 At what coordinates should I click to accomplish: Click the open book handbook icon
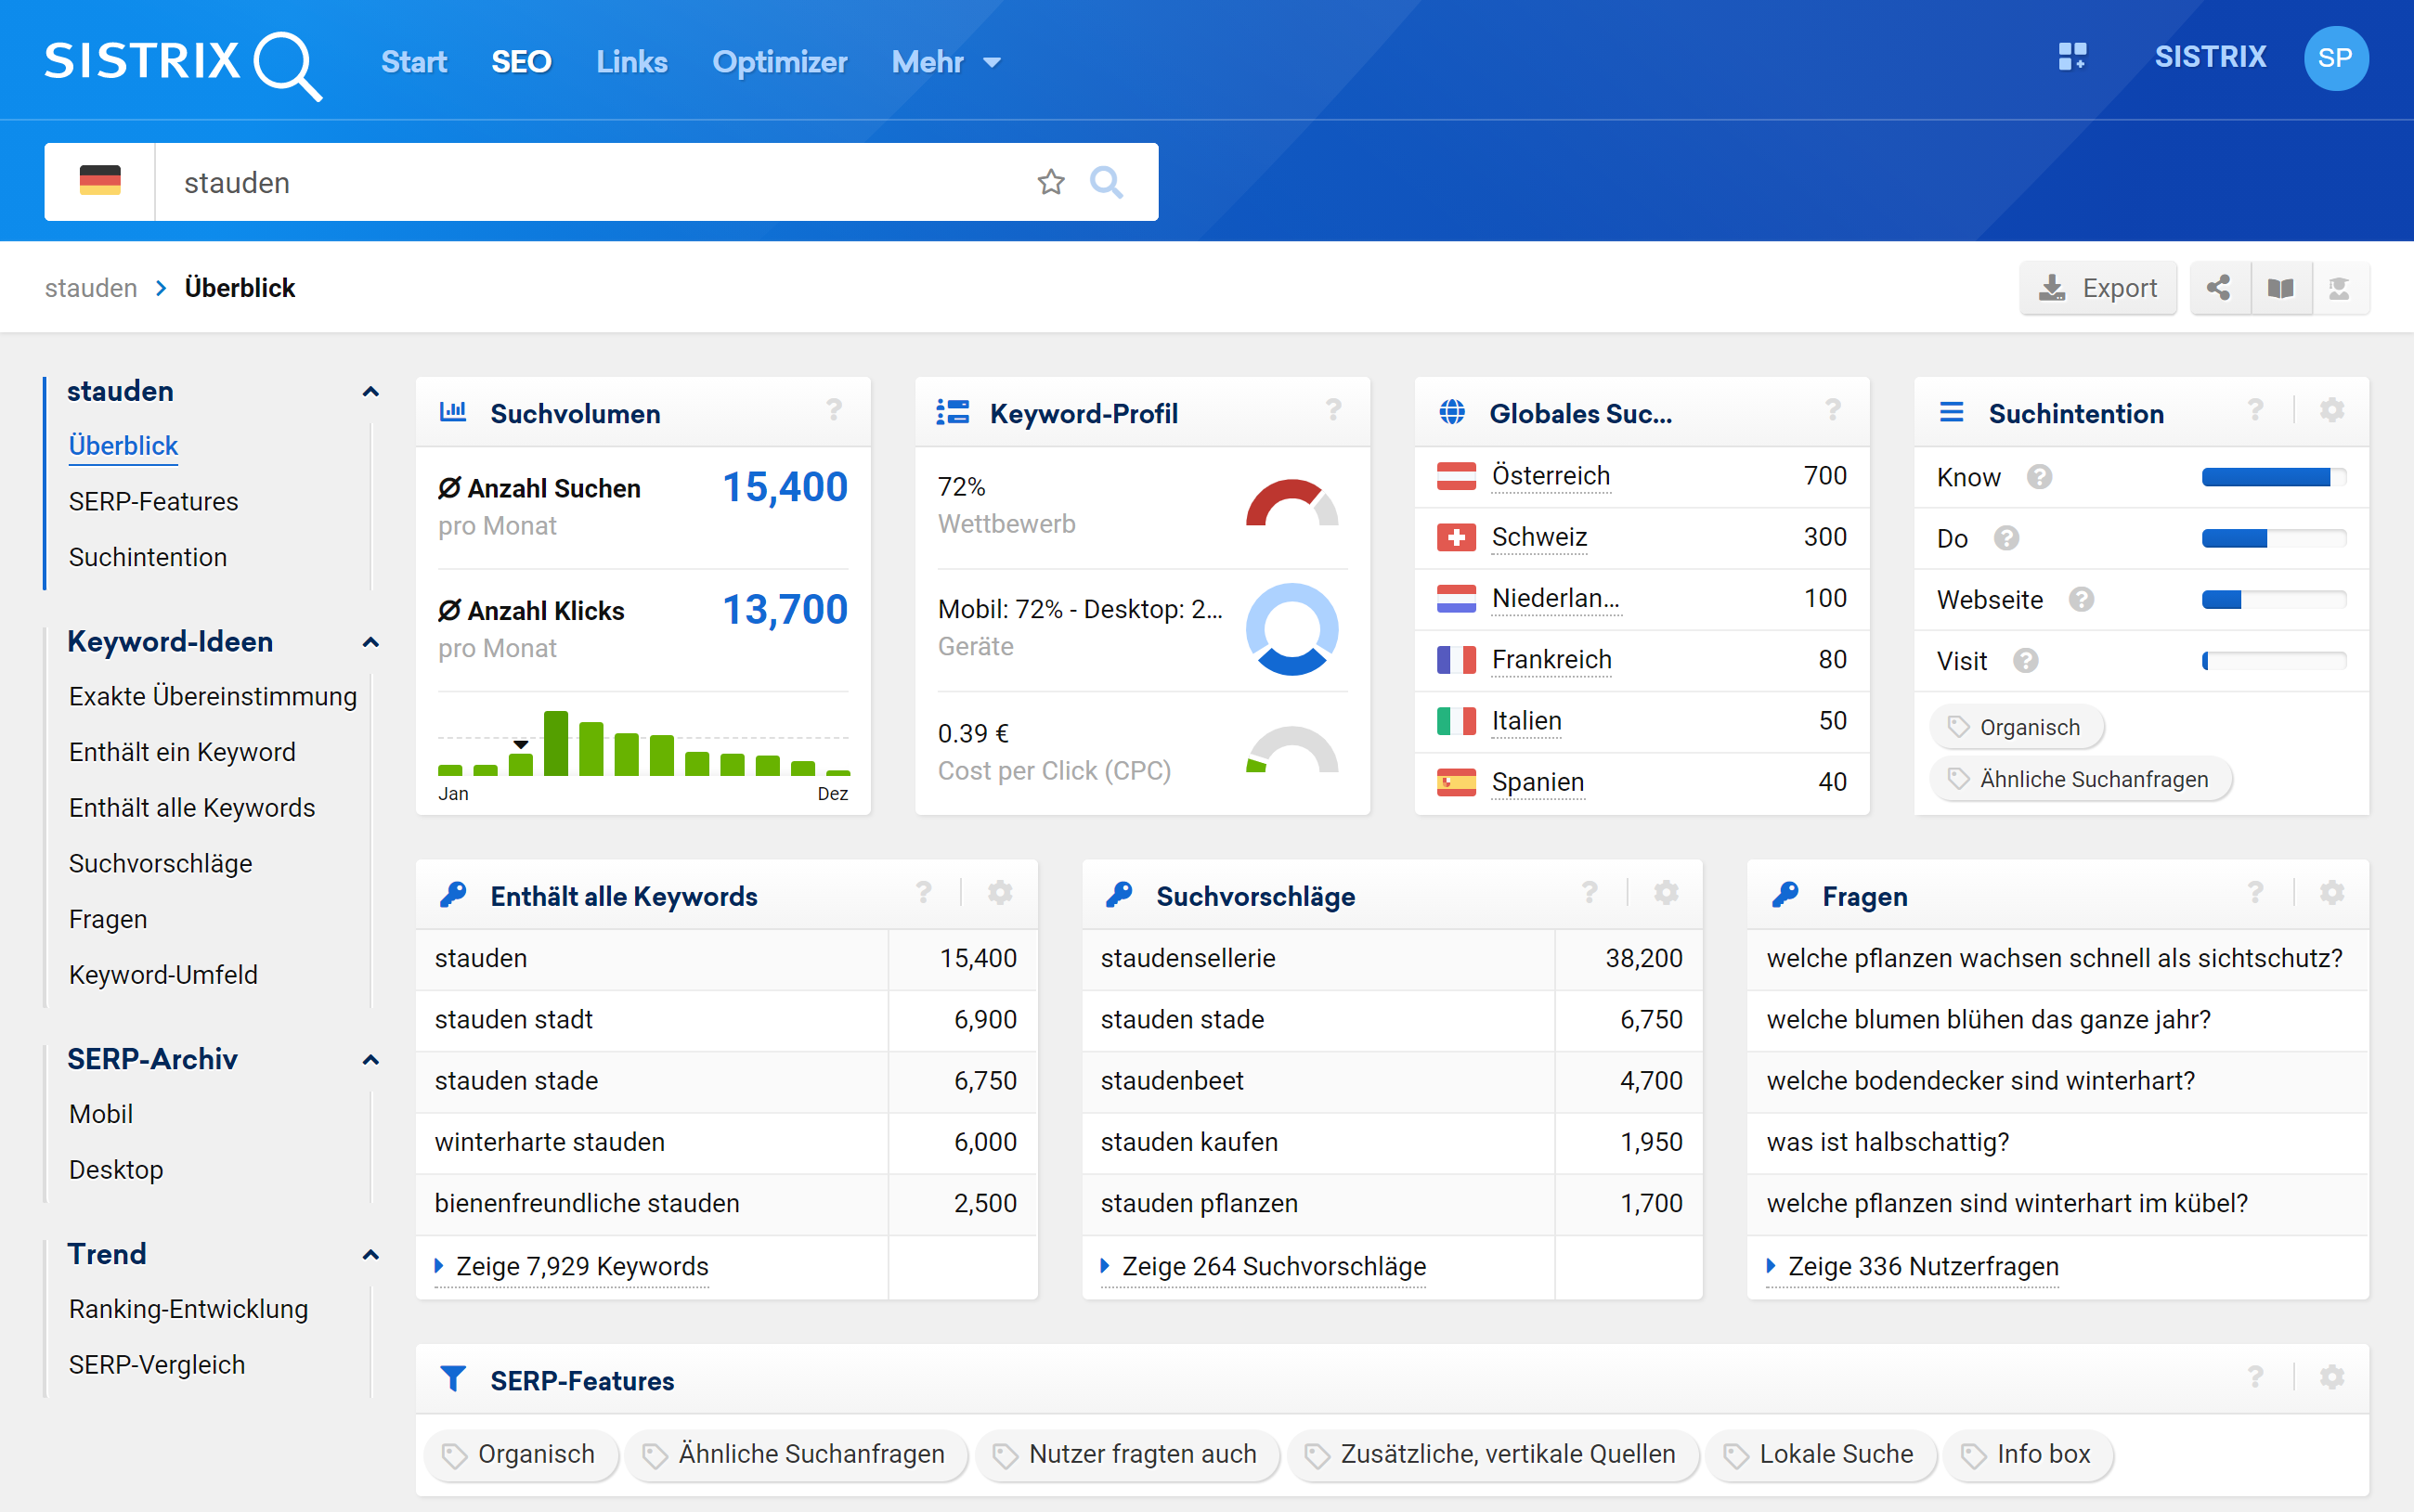2280,288
